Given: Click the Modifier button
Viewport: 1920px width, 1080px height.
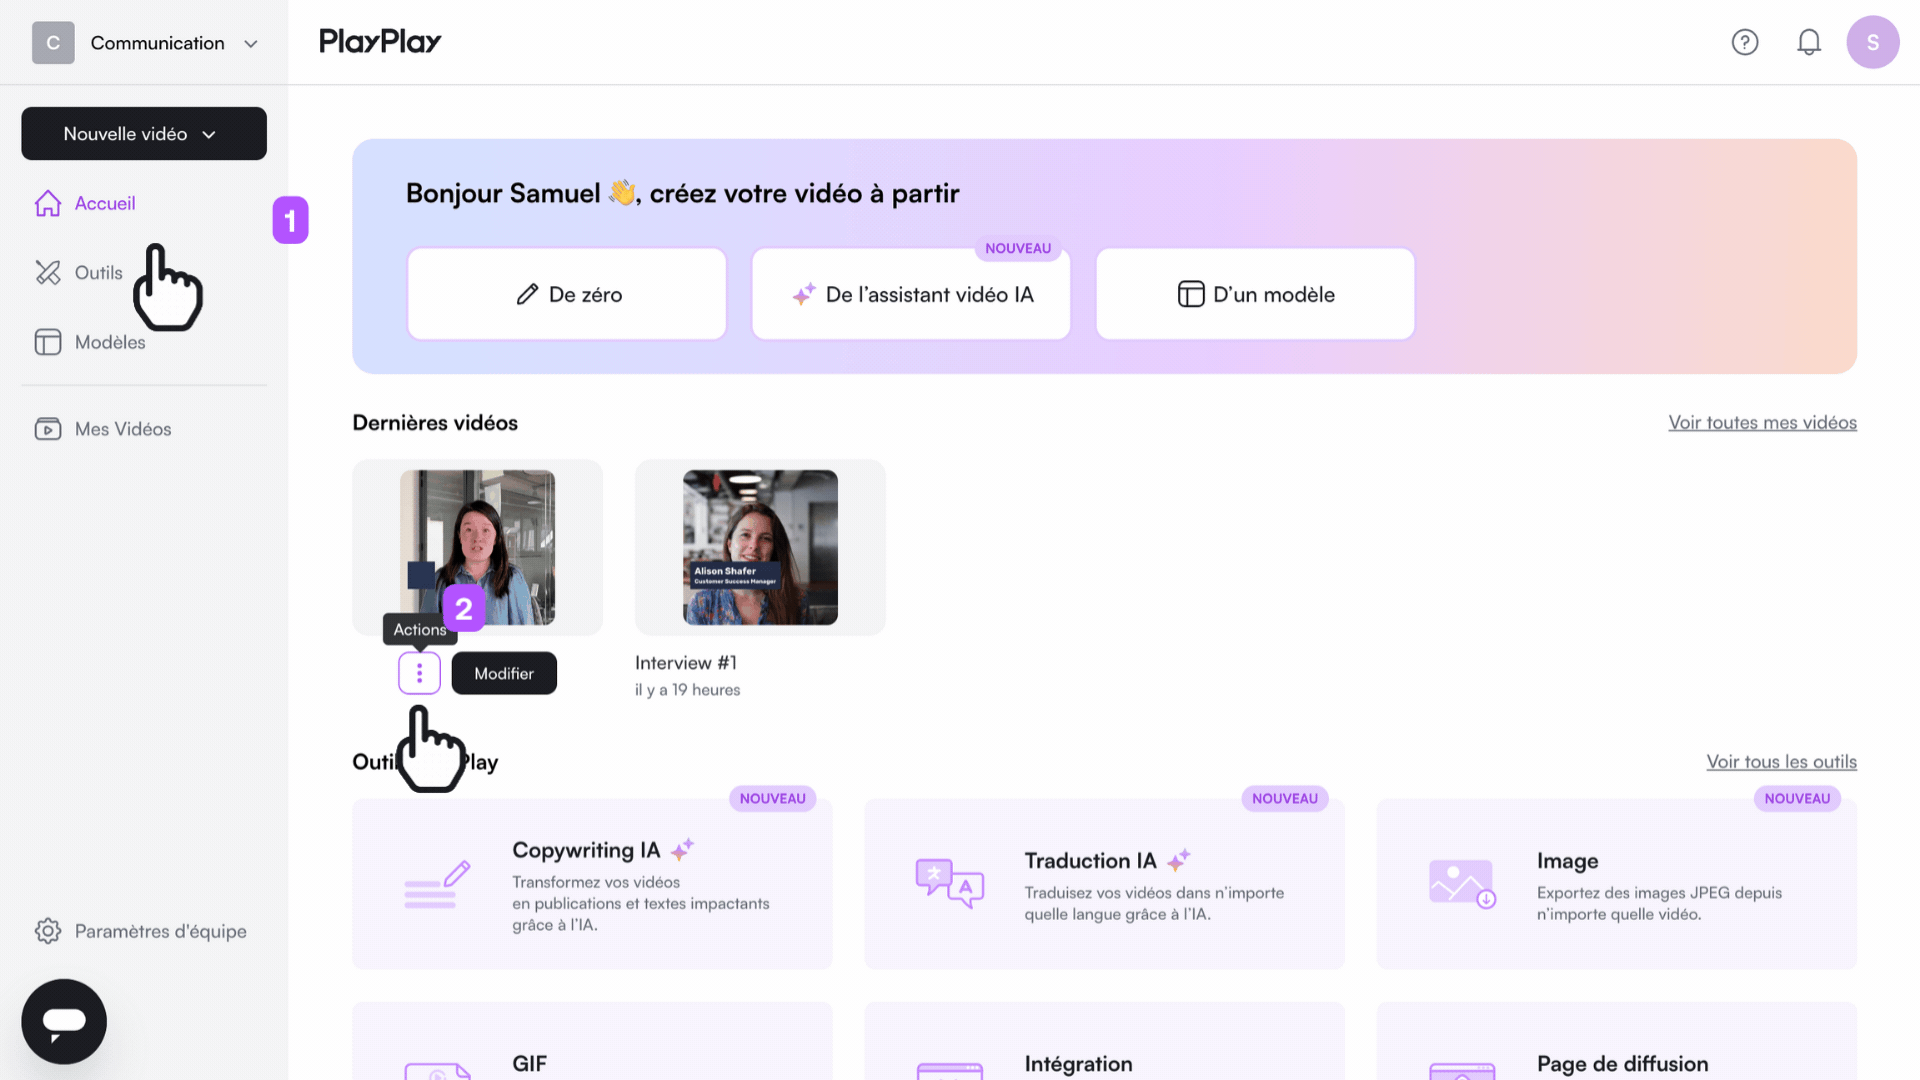Looking at the screenshot, I should (x=504, y=673).
